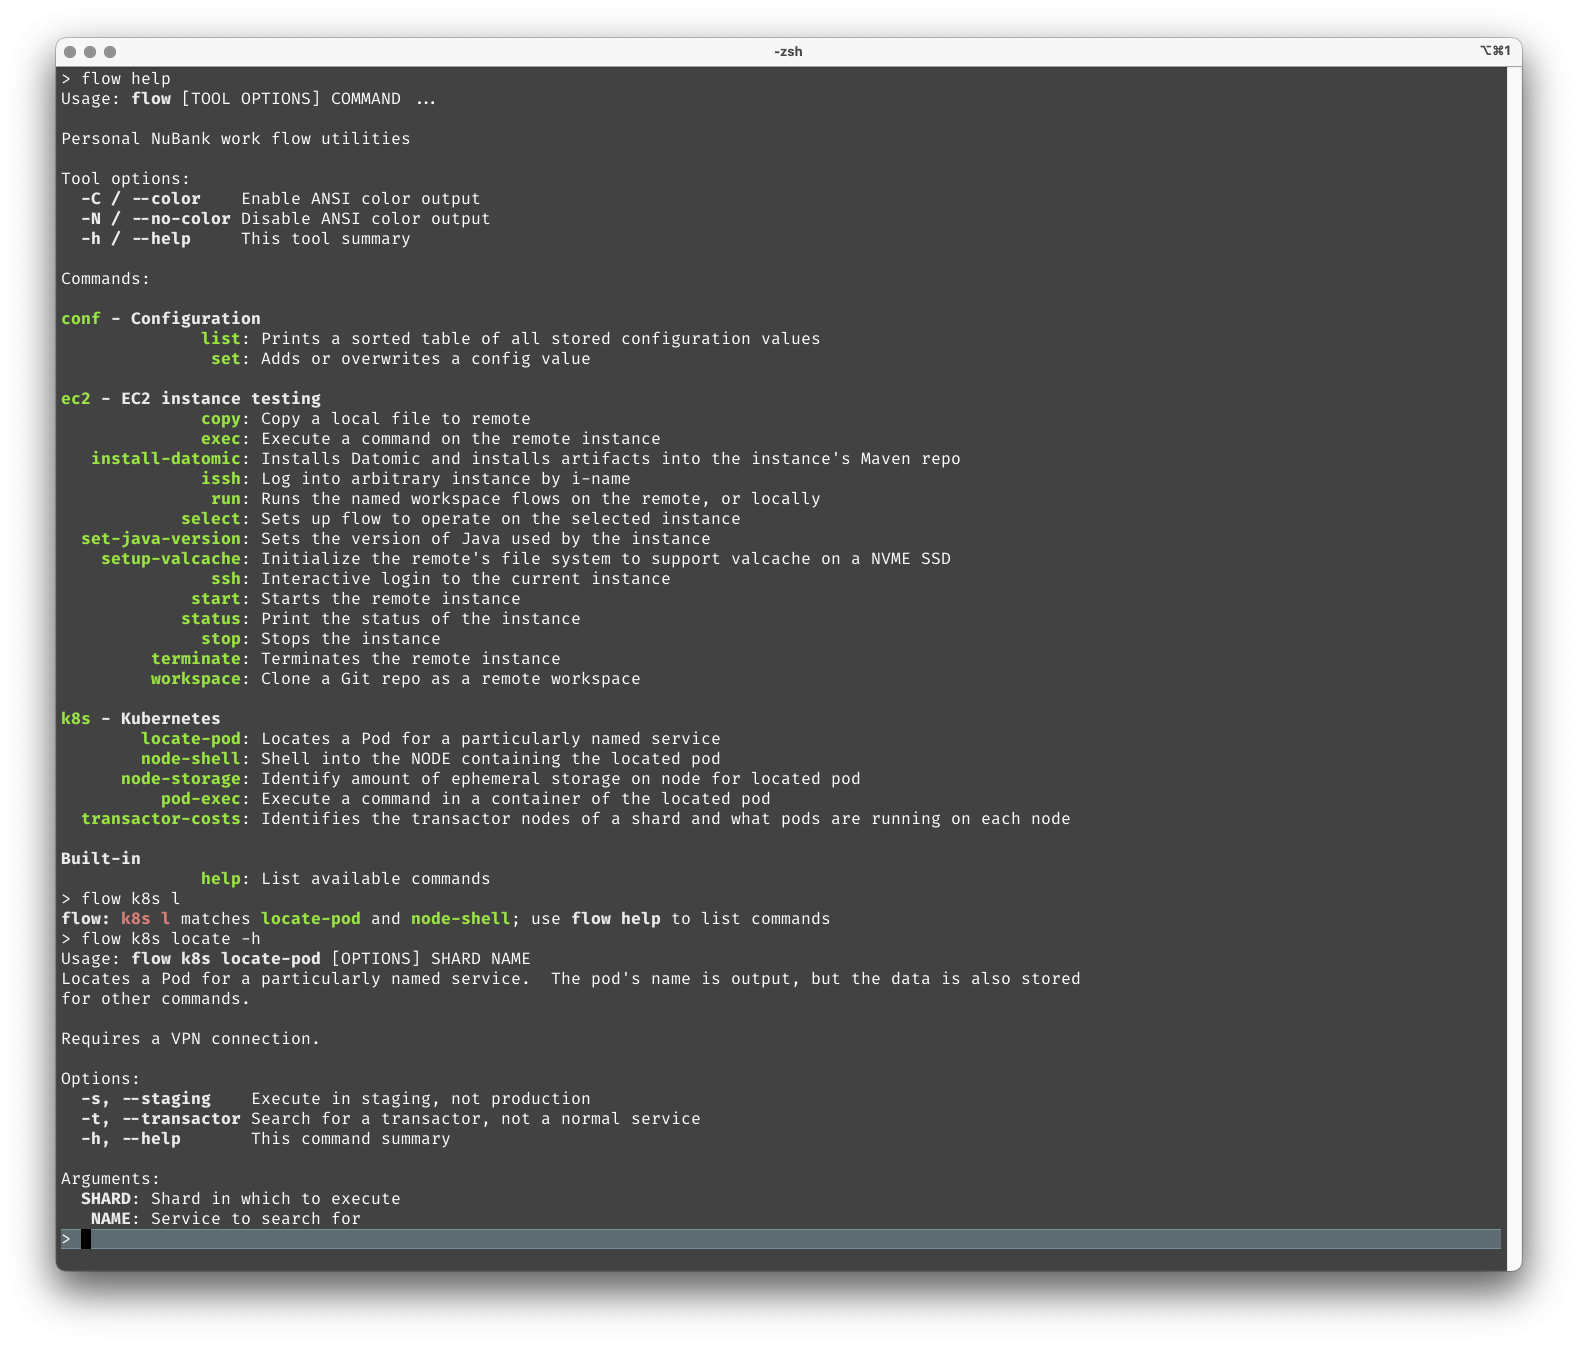Click the 'Tool options:' heading
This screenshot has height=1345, width=1578.
126,179
